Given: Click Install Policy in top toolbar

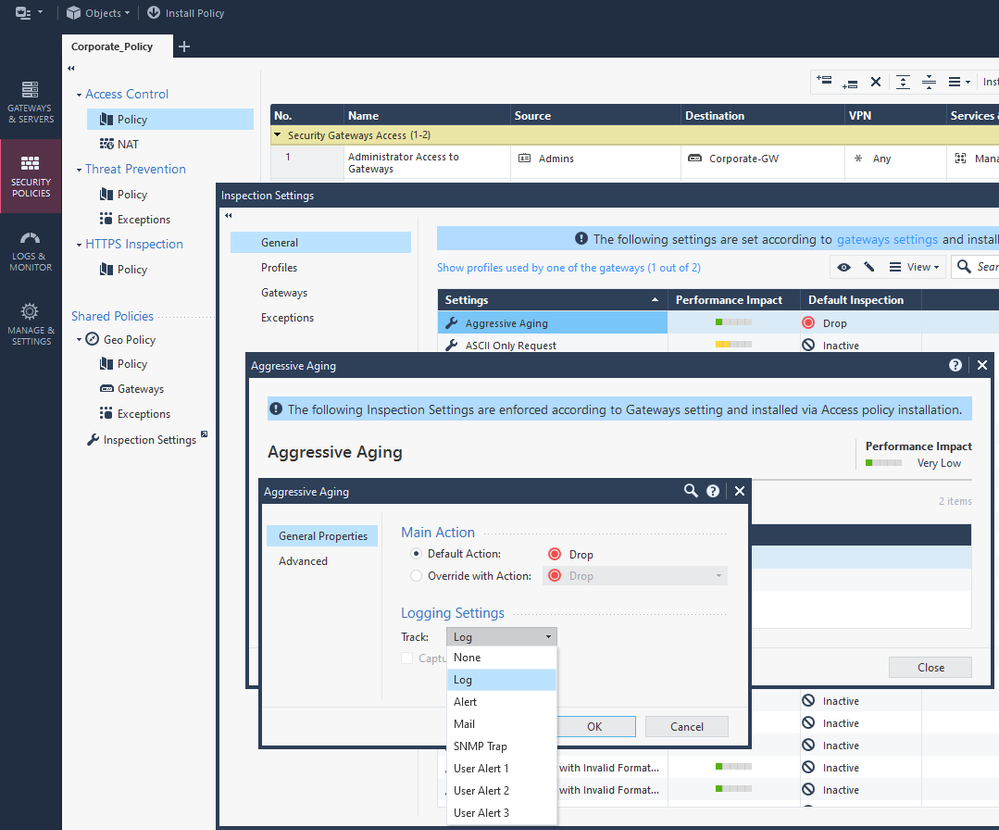Looking at the screenshot, I should click(x=185, y=13).
